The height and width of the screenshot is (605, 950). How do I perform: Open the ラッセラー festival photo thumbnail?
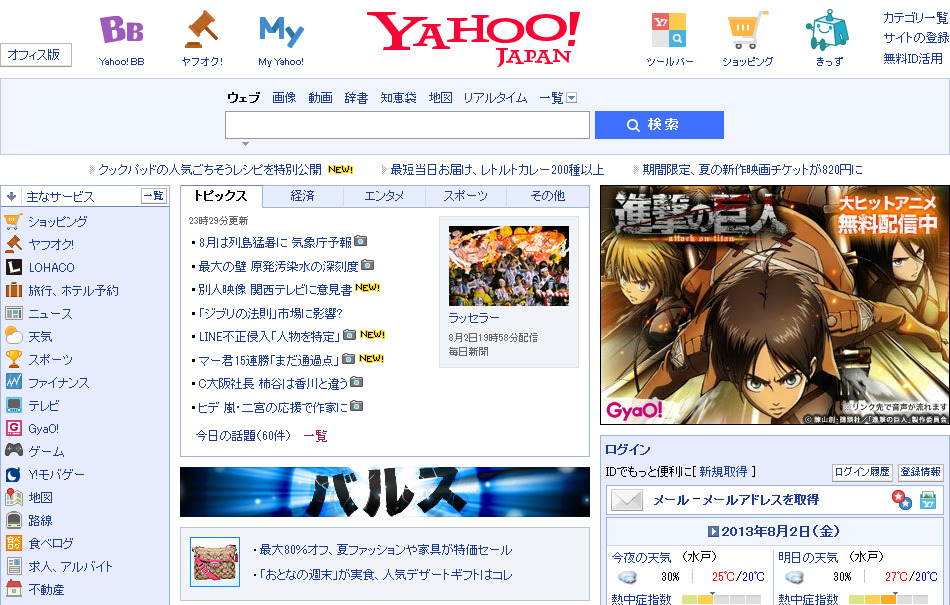tap(508, 265)
